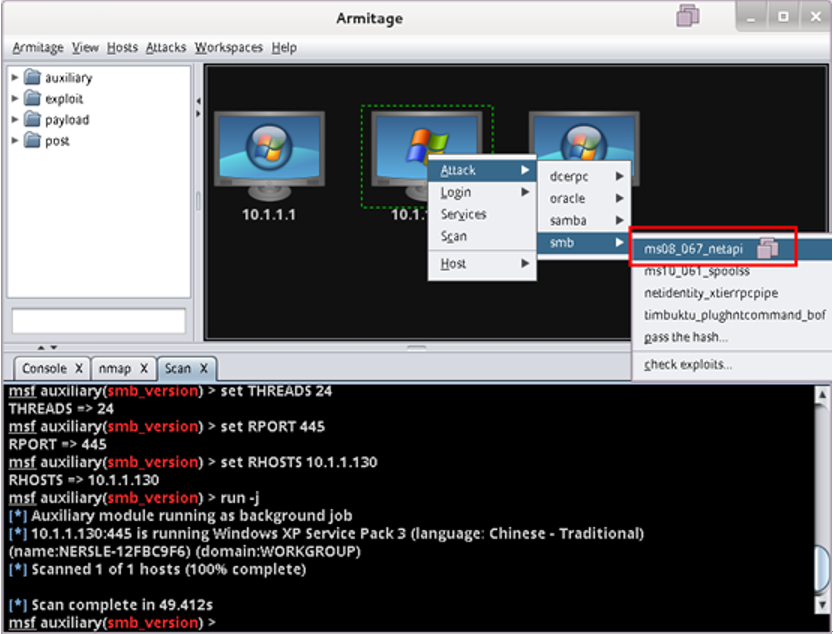Select timbuktu_plughntcommand_bof exploit entry
Image resolution: width=833 pixels, height=634 pixels.
pos(732,315)
